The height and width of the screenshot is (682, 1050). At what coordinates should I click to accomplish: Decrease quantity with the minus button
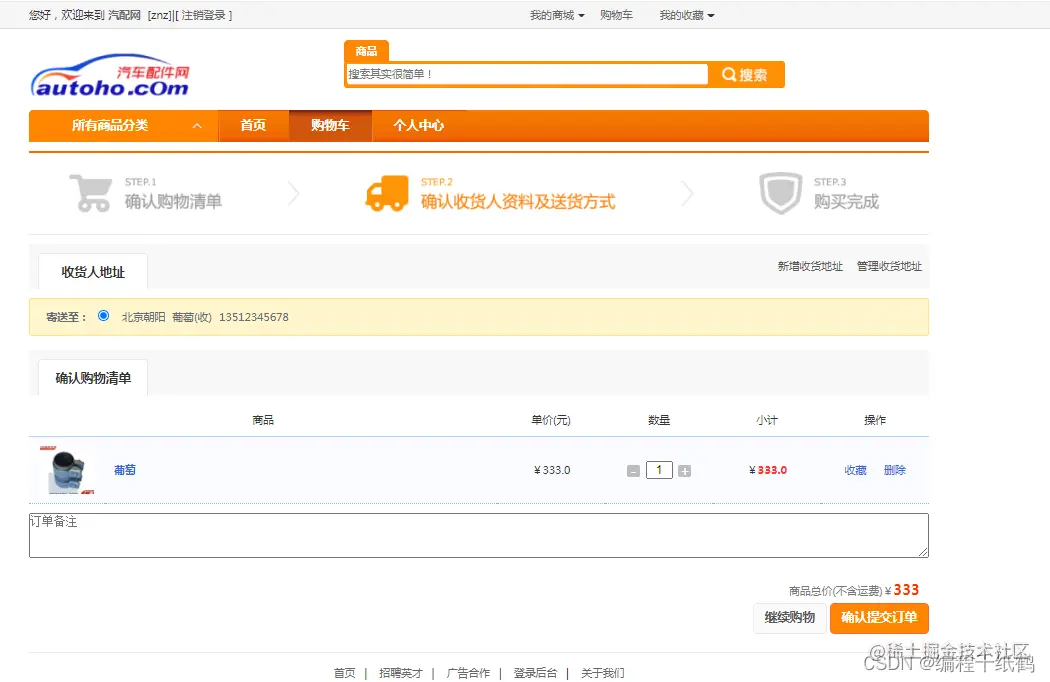[633, 471]
